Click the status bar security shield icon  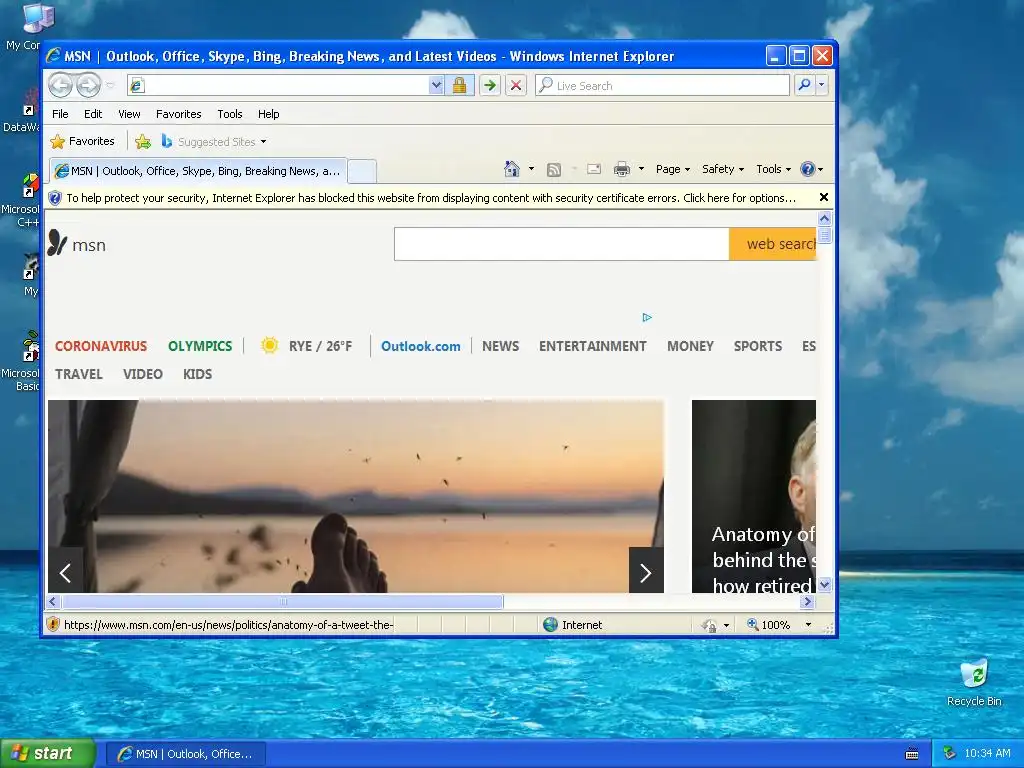tap(53, 624)
